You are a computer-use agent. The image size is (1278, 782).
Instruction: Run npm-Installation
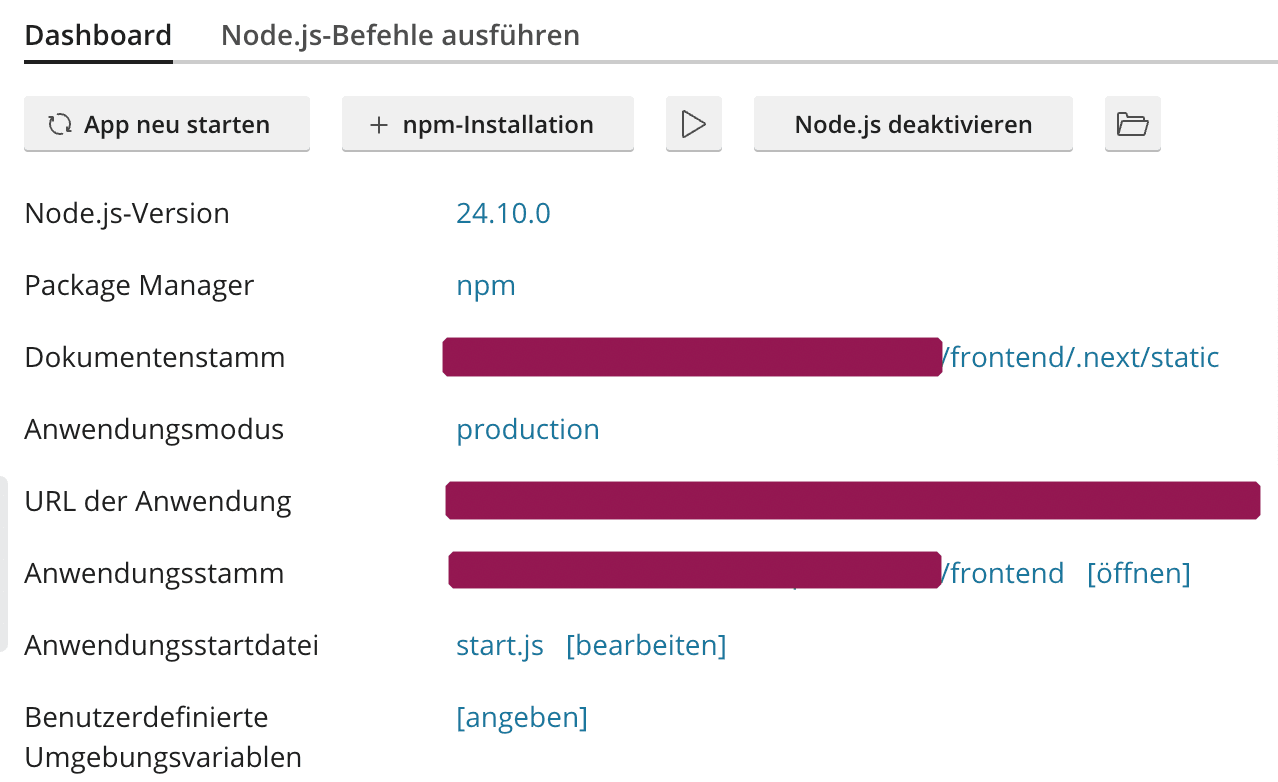[x=487, y=124]
